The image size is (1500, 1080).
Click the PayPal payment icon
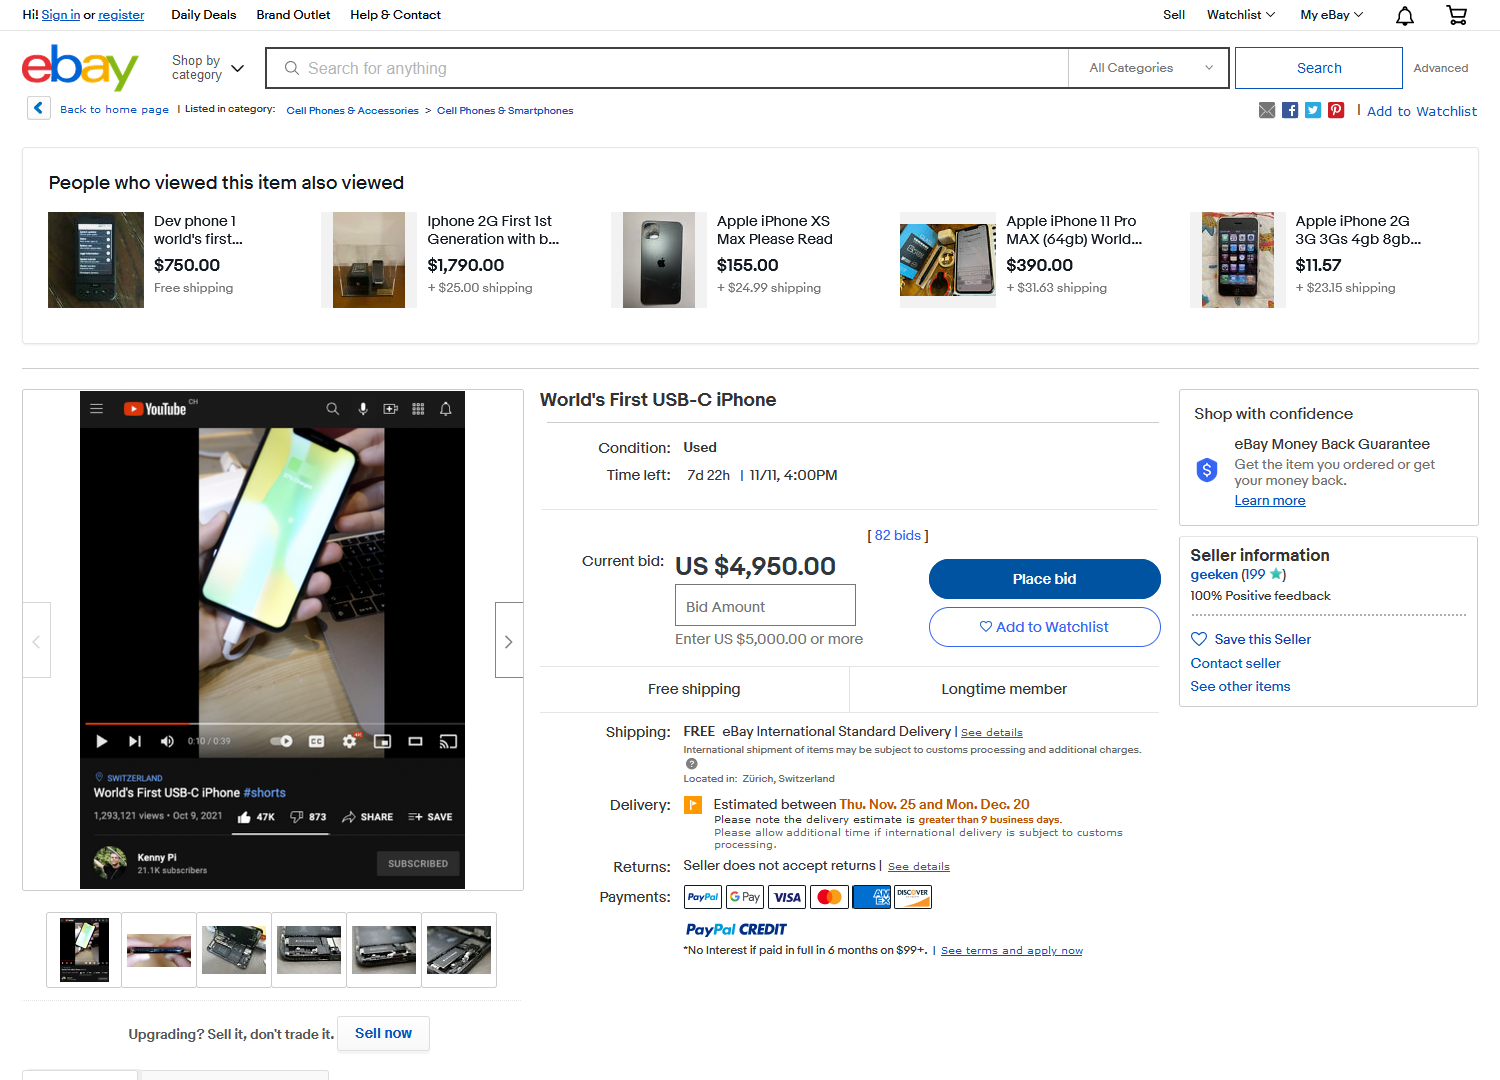pos(703,897)
